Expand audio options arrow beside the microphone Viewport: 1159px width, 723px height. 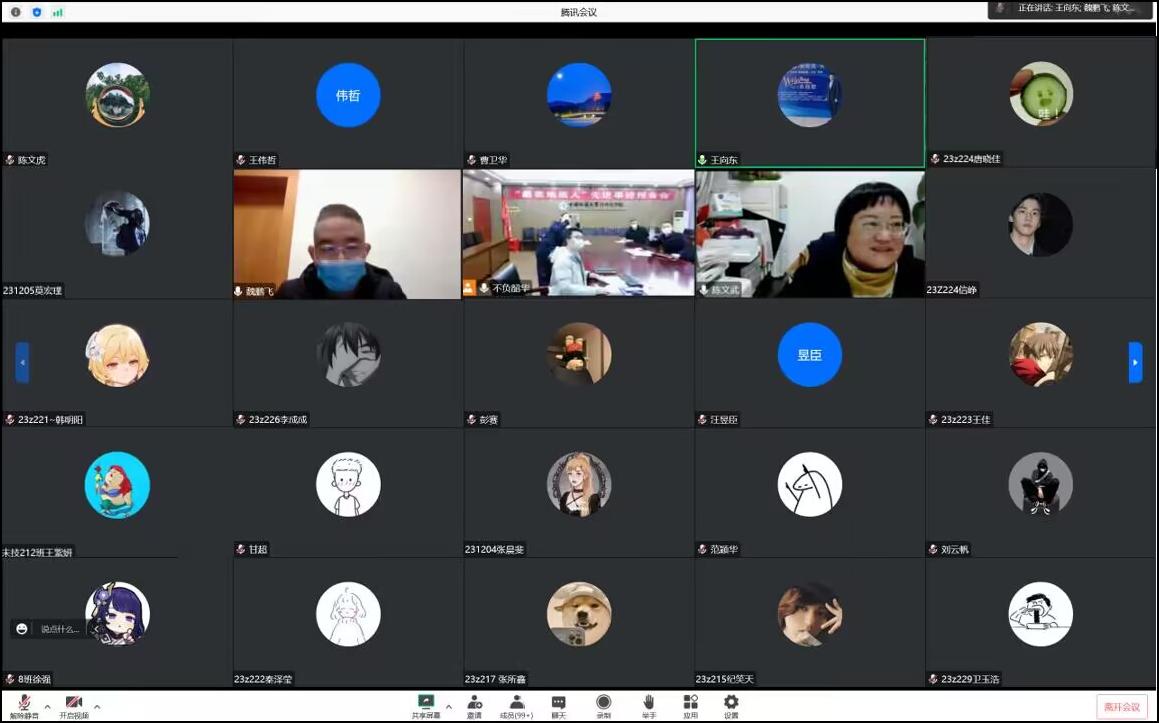pos(47,706)
